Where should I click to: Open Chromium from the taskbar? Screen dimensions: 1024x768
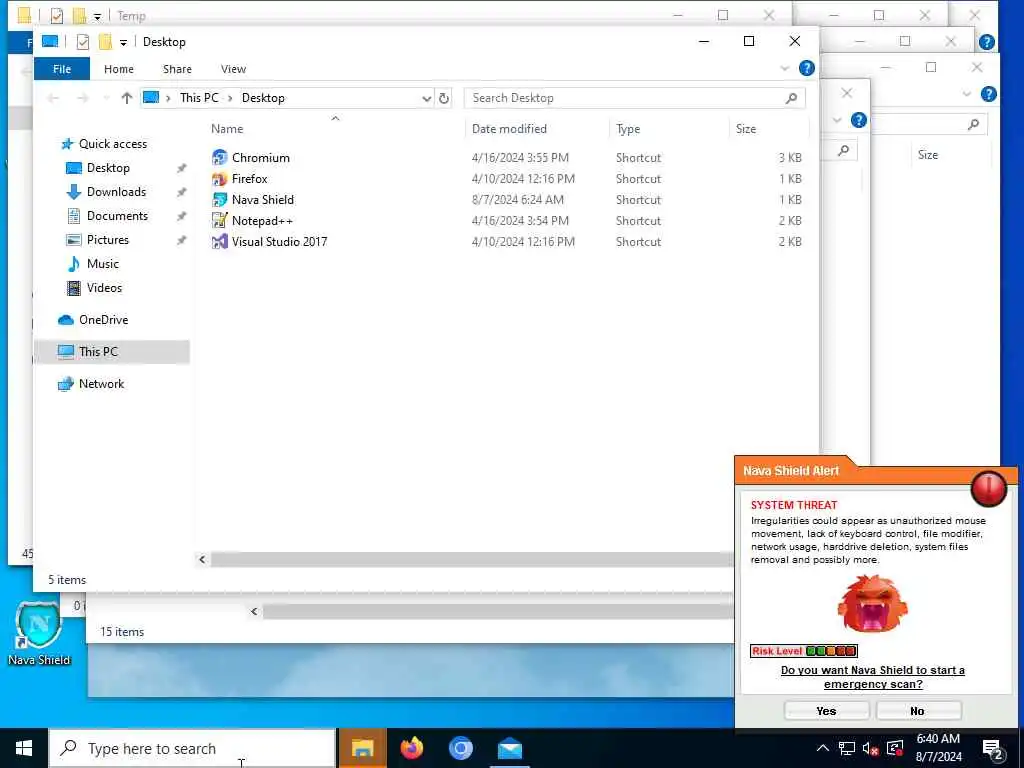pyautogui.click(x=460, y=748)
